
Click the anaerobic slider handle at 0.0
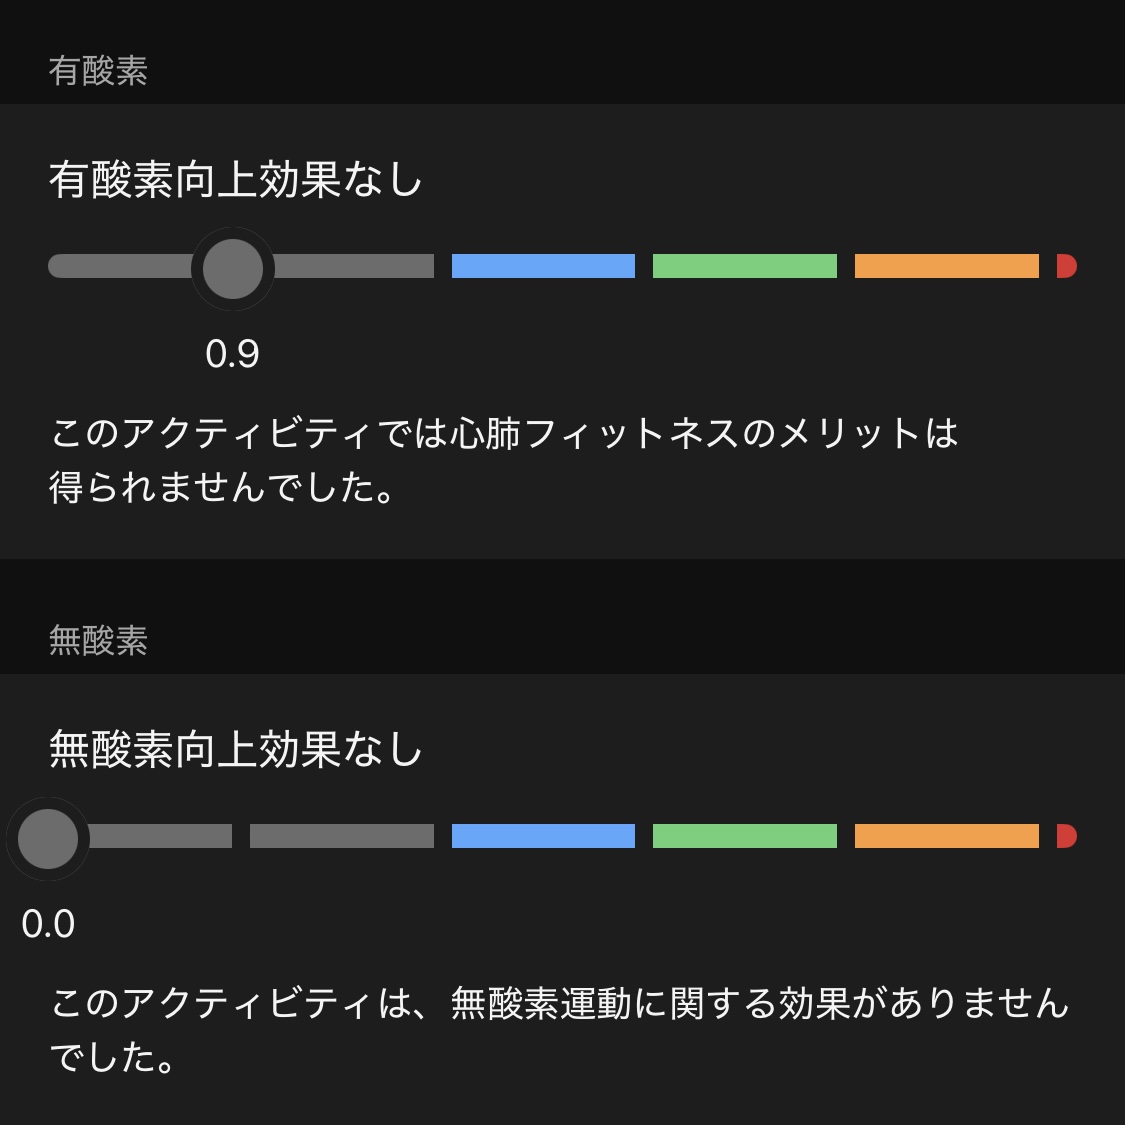(x=47, y=838)
